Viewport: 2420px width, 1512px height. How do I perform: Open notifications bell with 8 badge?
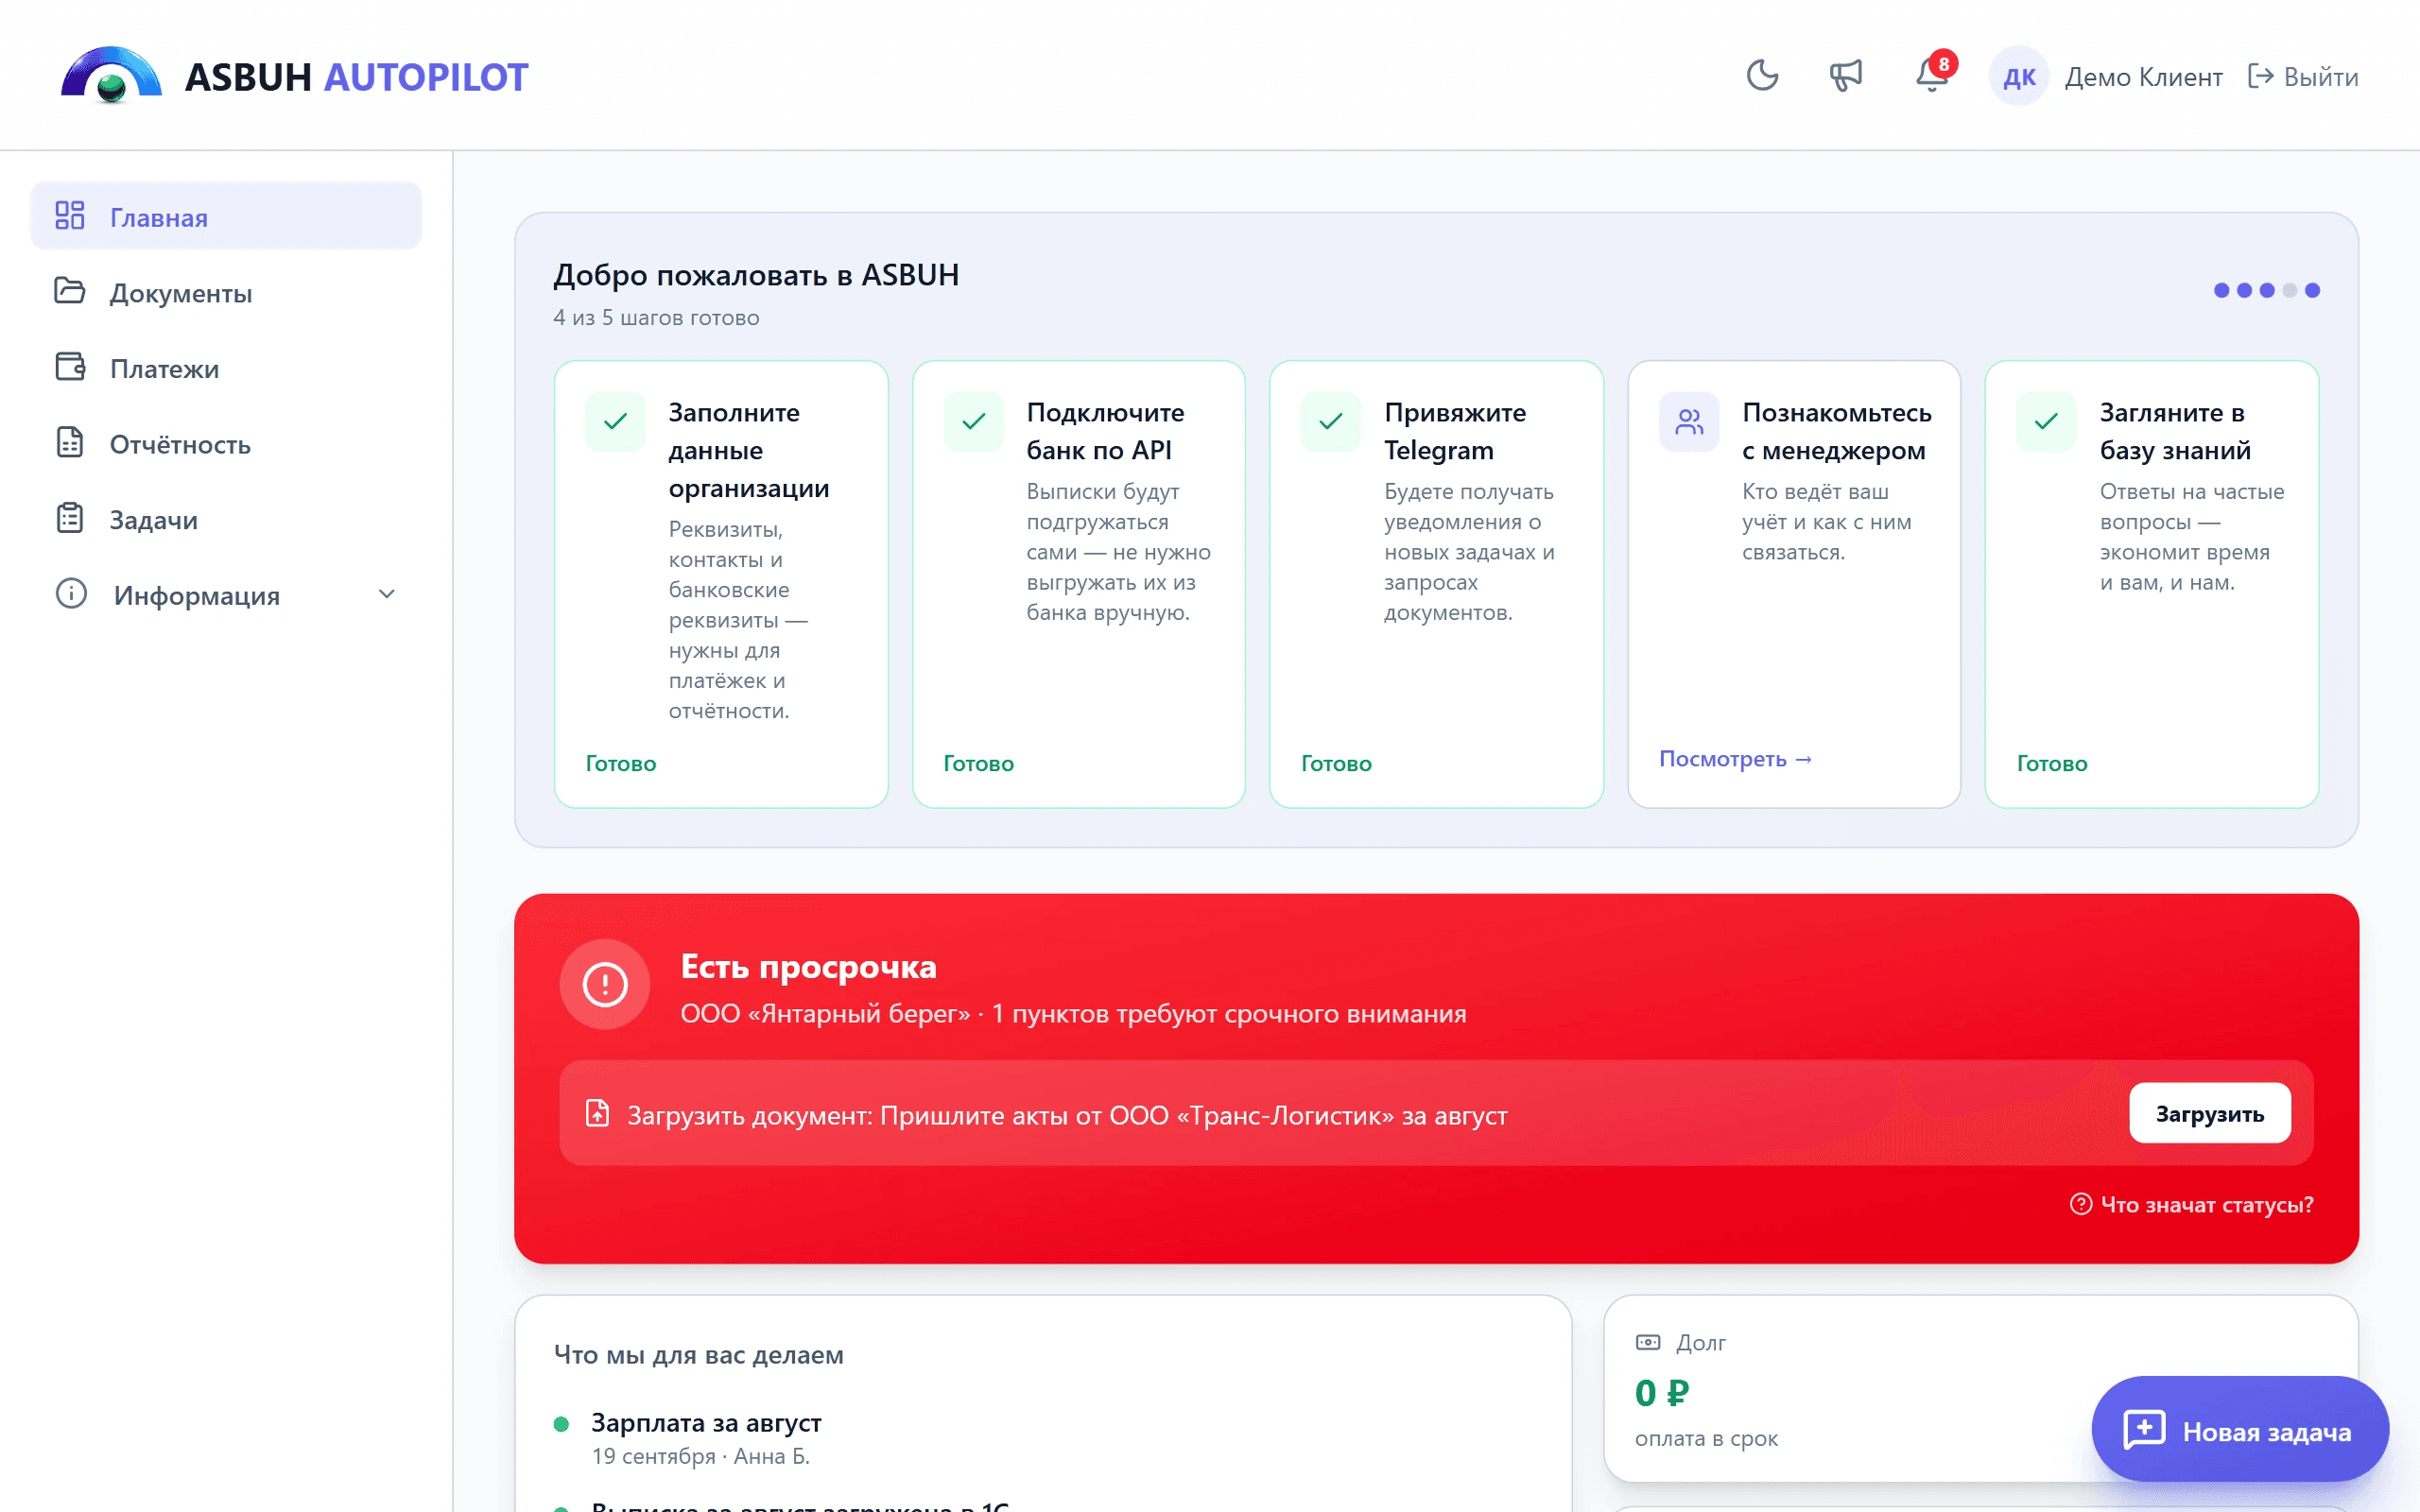[1933, 75]
